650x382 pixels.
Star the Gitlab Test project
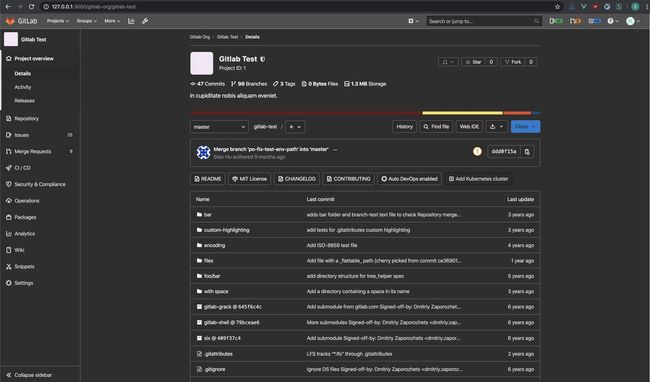click(473, 62)
